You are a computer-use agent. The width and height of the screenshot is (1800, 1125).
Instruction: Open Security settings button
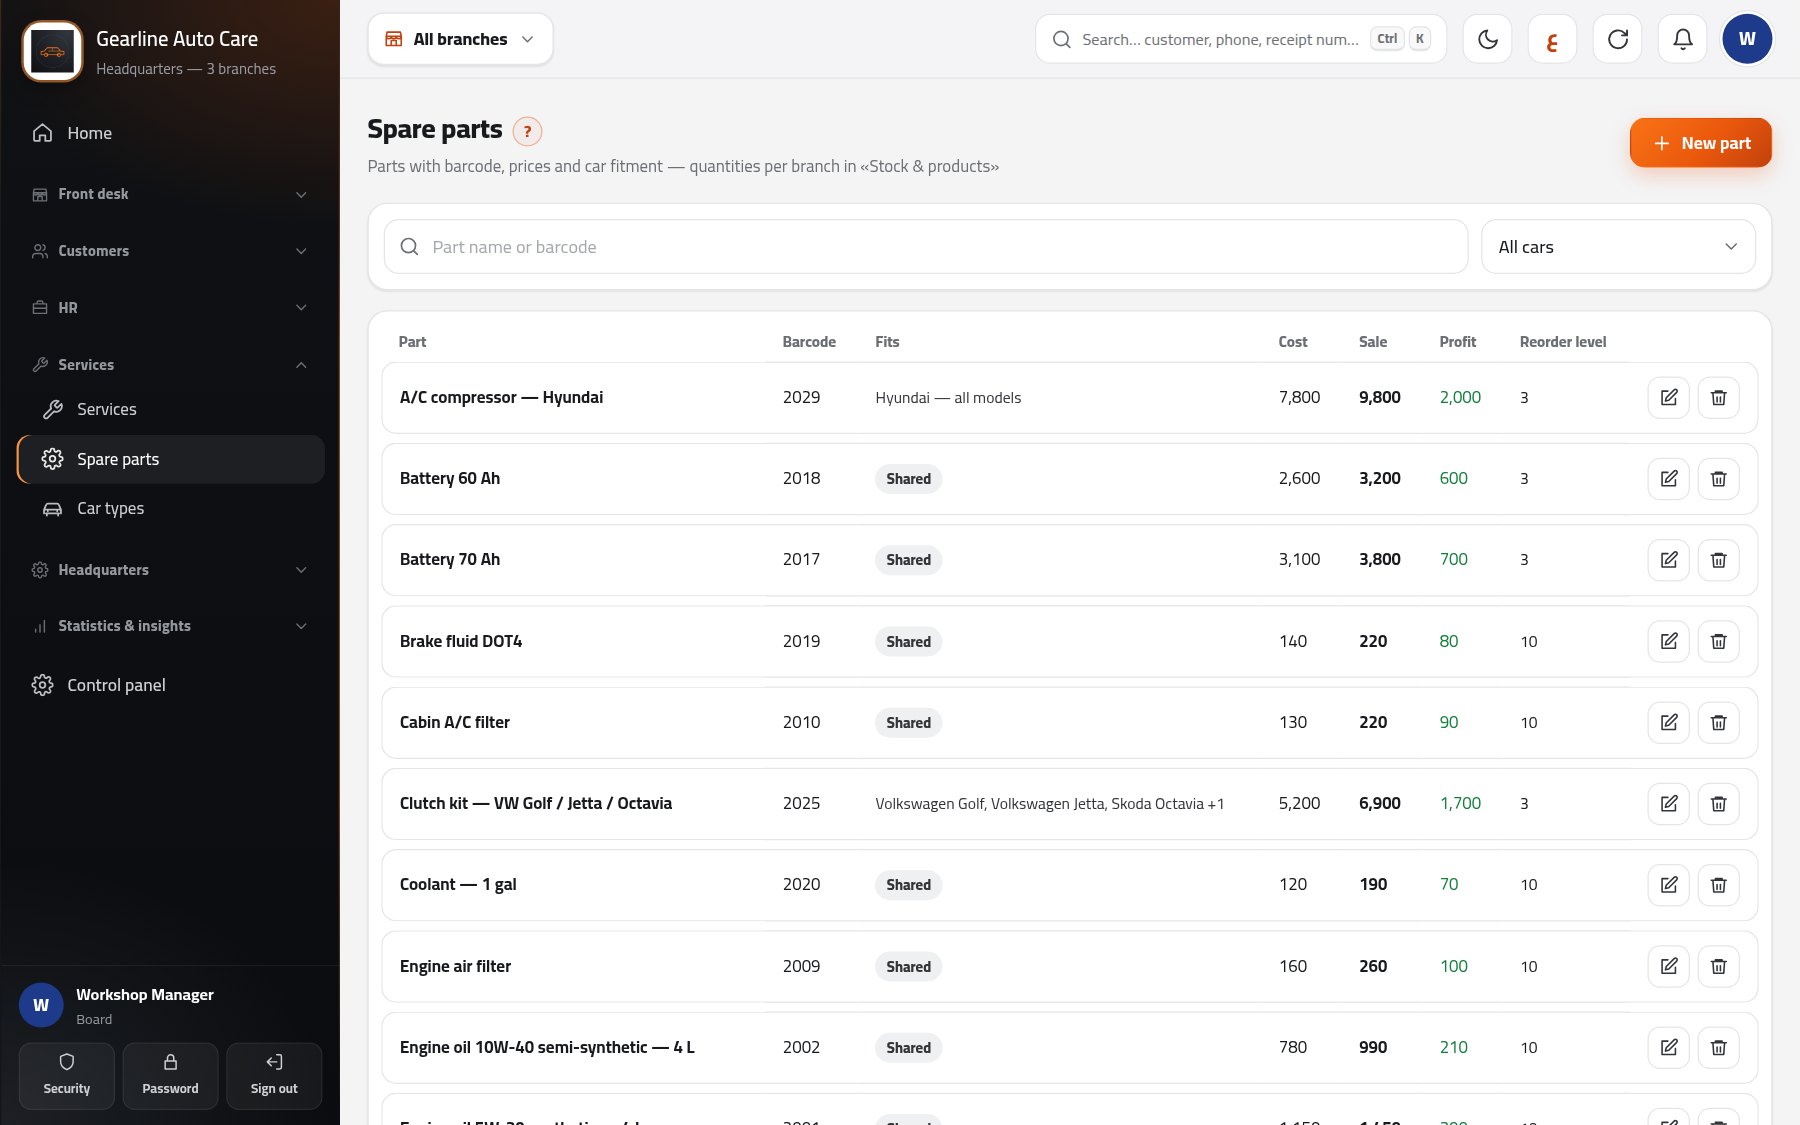[67, 1076]
